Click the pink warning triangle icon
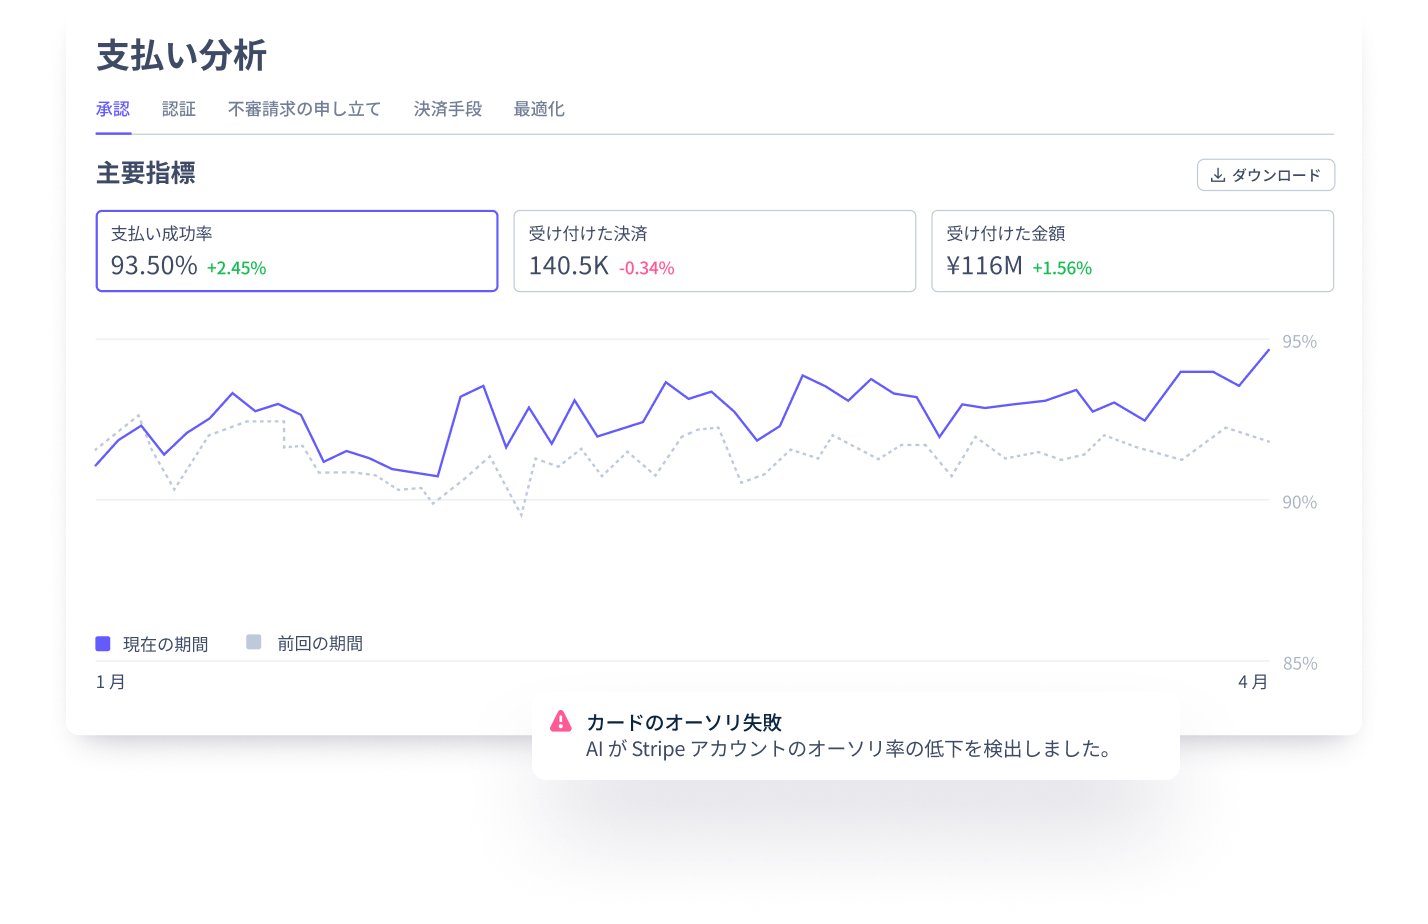Image resolution: width=1428 pixels, height=924 pixels. point(561,721)
